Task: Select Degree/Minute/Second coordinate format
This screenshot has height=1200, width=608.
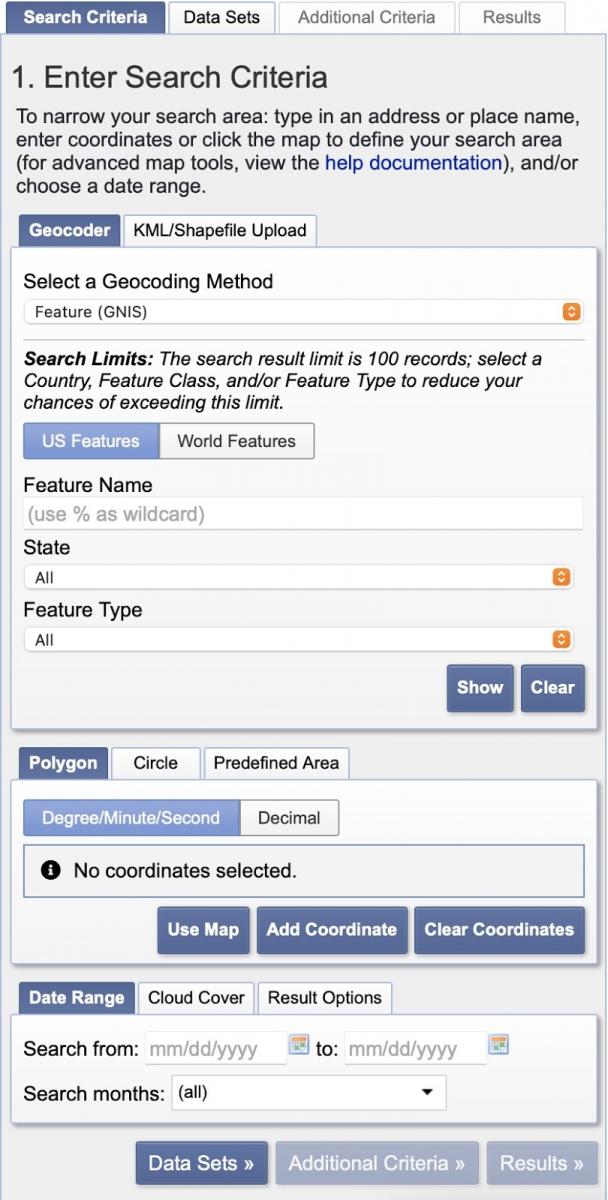Action: [x=131, y=818]
